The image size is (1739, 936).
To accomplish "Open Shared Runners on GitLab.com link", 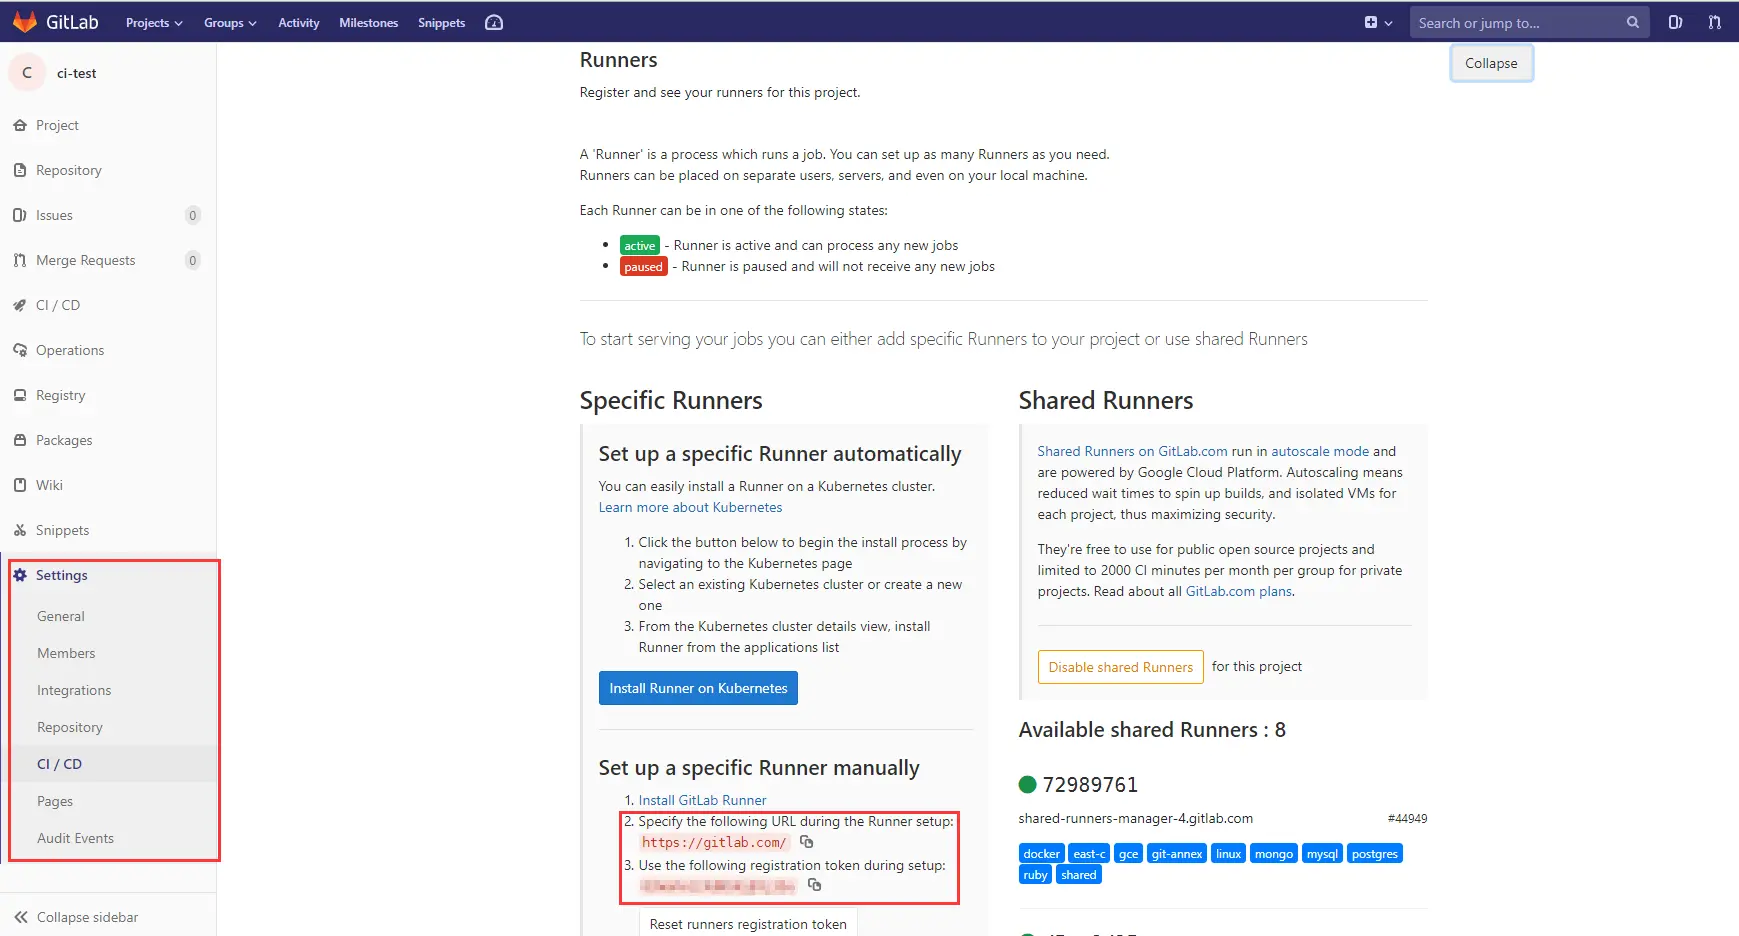I will [1132, 451].
